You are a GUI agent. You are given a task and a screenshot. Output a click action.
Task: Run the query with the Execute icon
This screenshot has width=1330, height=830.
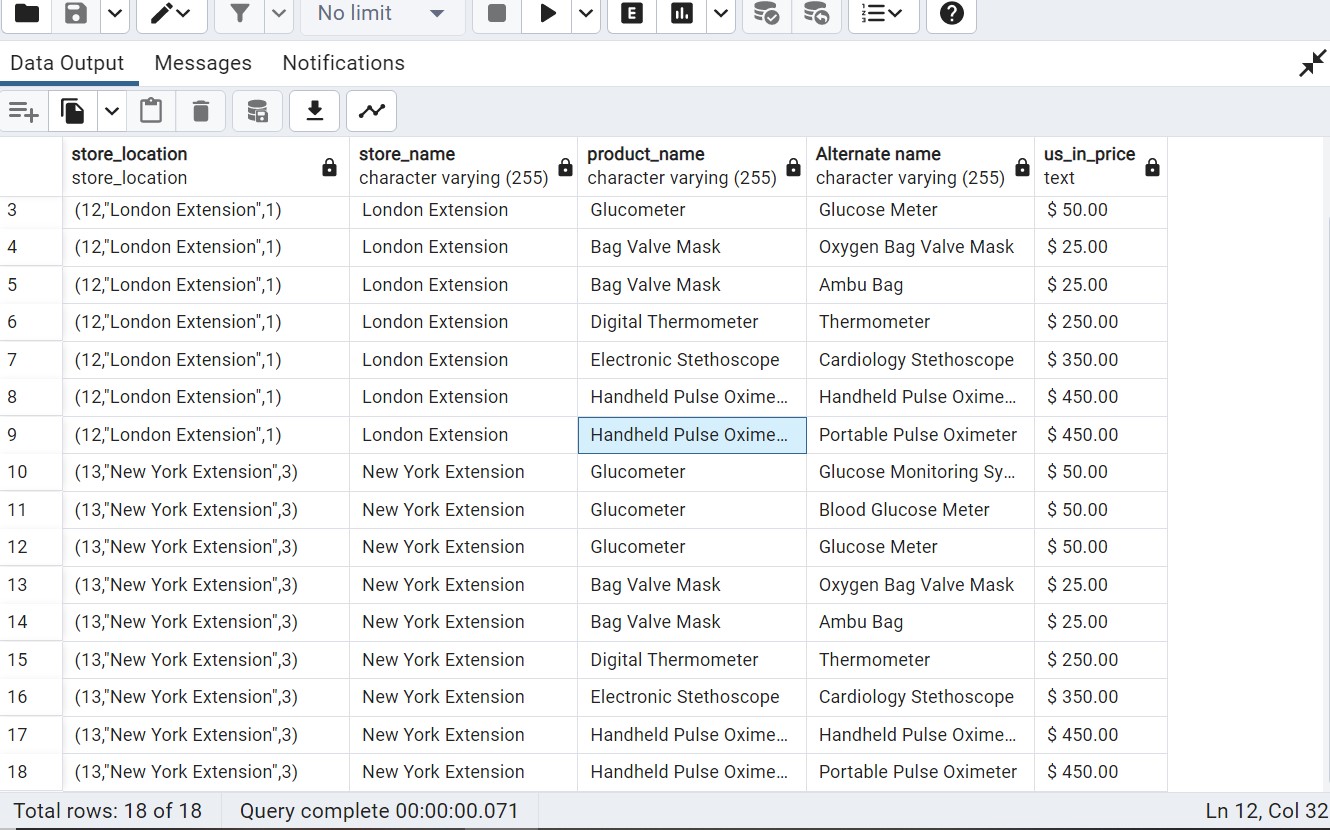pyautogui.click(x=546, y=14)
